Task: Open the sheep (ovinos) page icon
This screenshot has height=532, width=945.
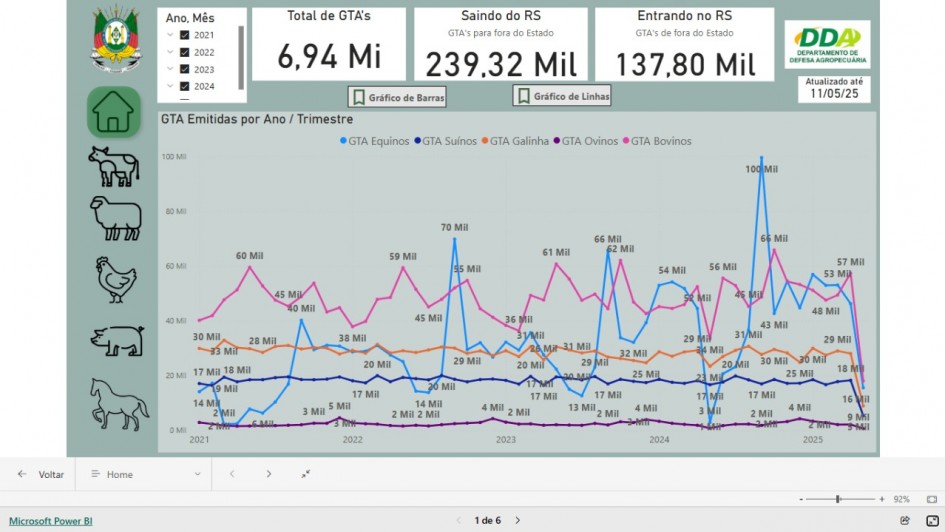Action: tap(115, 218)
